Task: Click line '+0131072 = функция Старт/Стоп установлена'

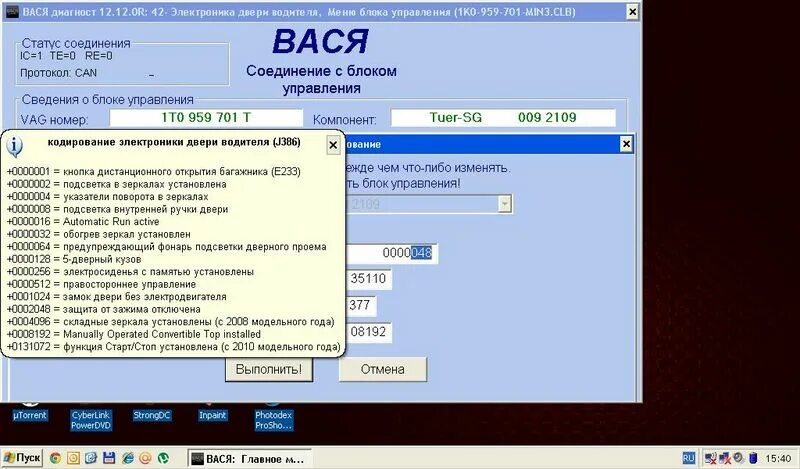Action: (x=173, y=347)
